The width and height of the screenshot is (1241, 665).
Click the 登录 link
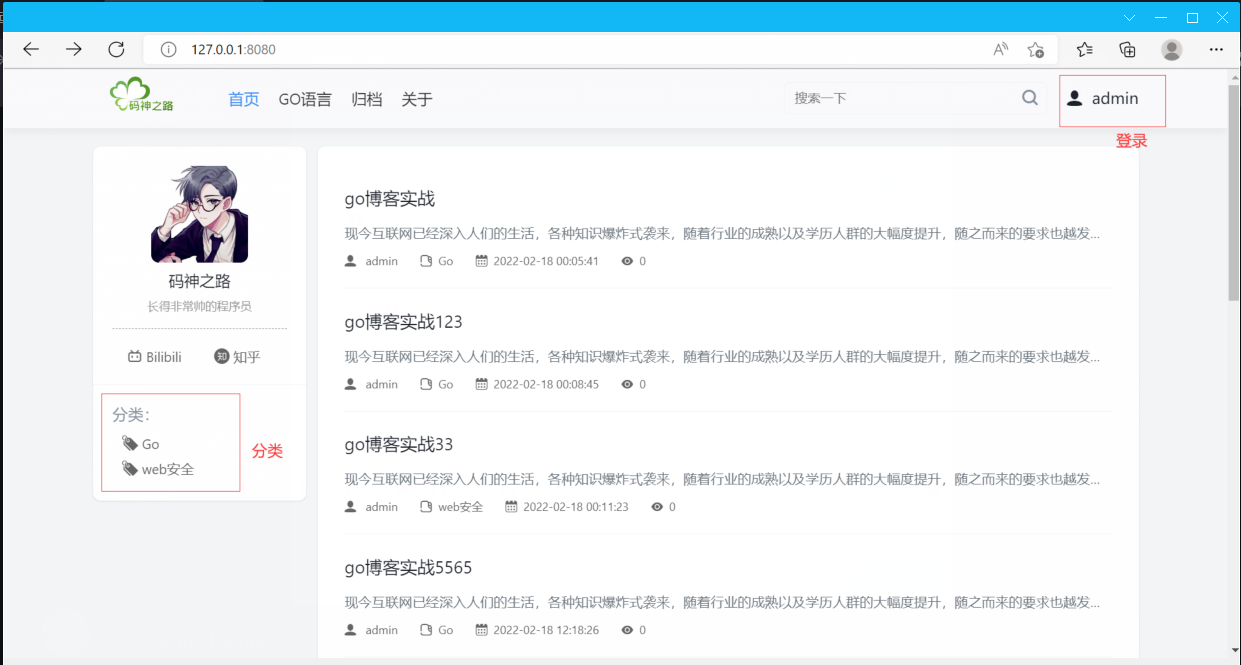click(x=1131, y=140)
